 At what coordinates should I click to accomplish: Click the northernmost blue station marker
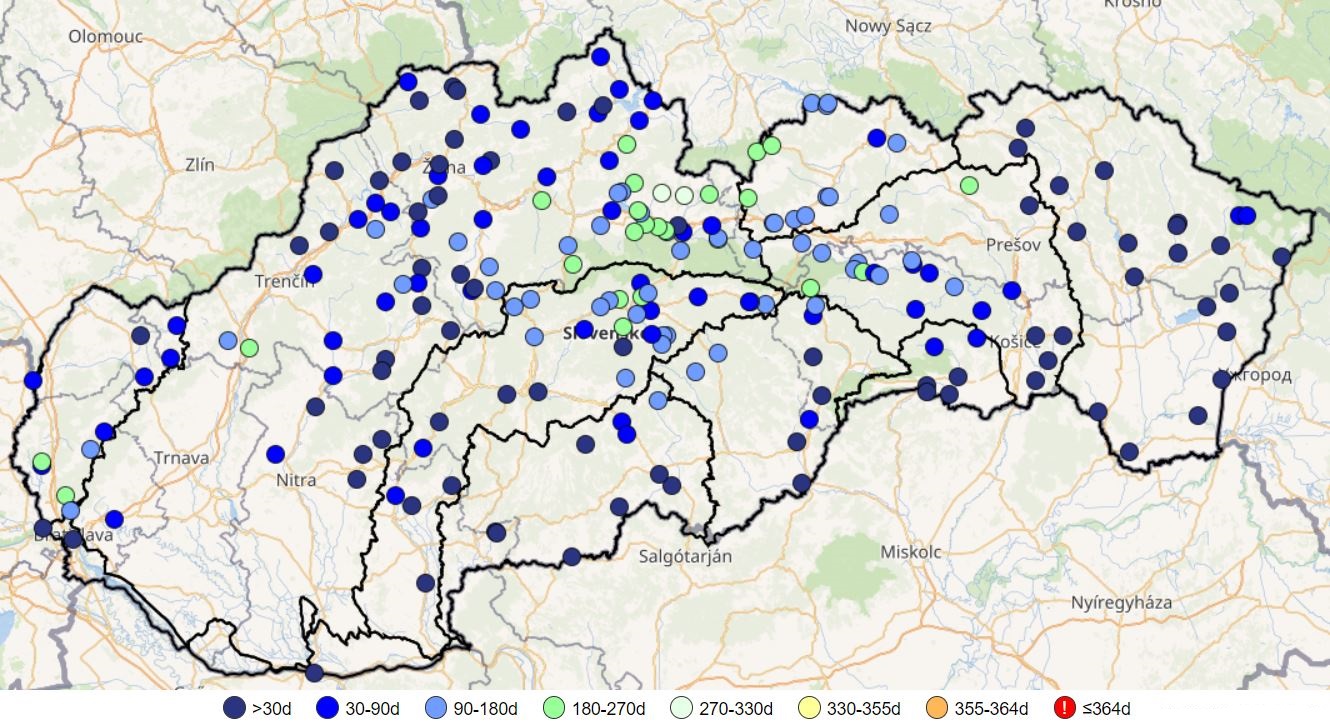600,57
